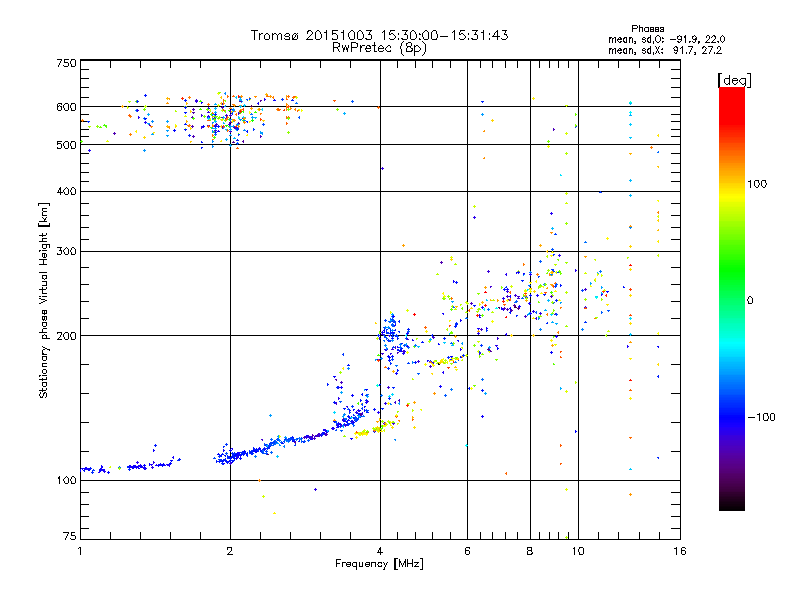Click the 'RwPretec (8p)' subtitle
800x600 pixels.
379,48
